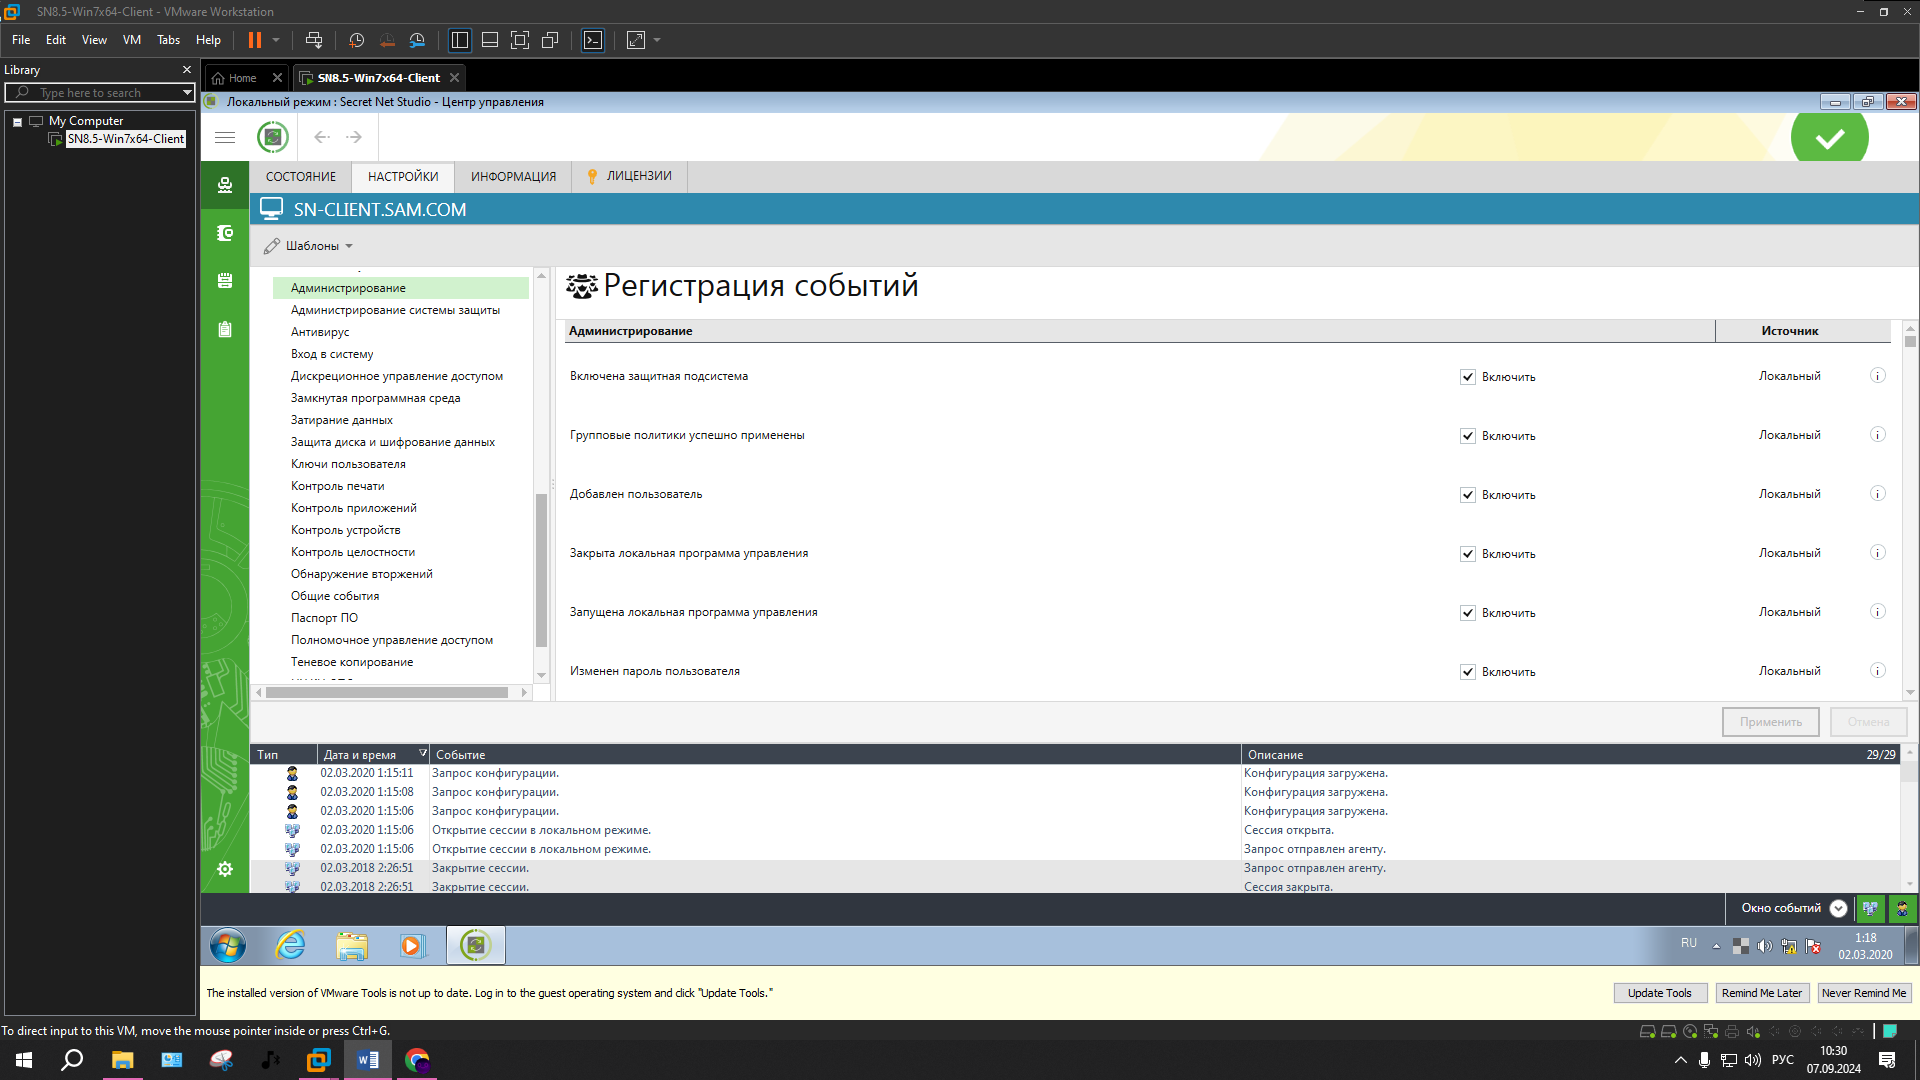1920x1080 pixels.
Task: Click the category list vertical scrollbar thumb
Action: click(x=541, y=571)
